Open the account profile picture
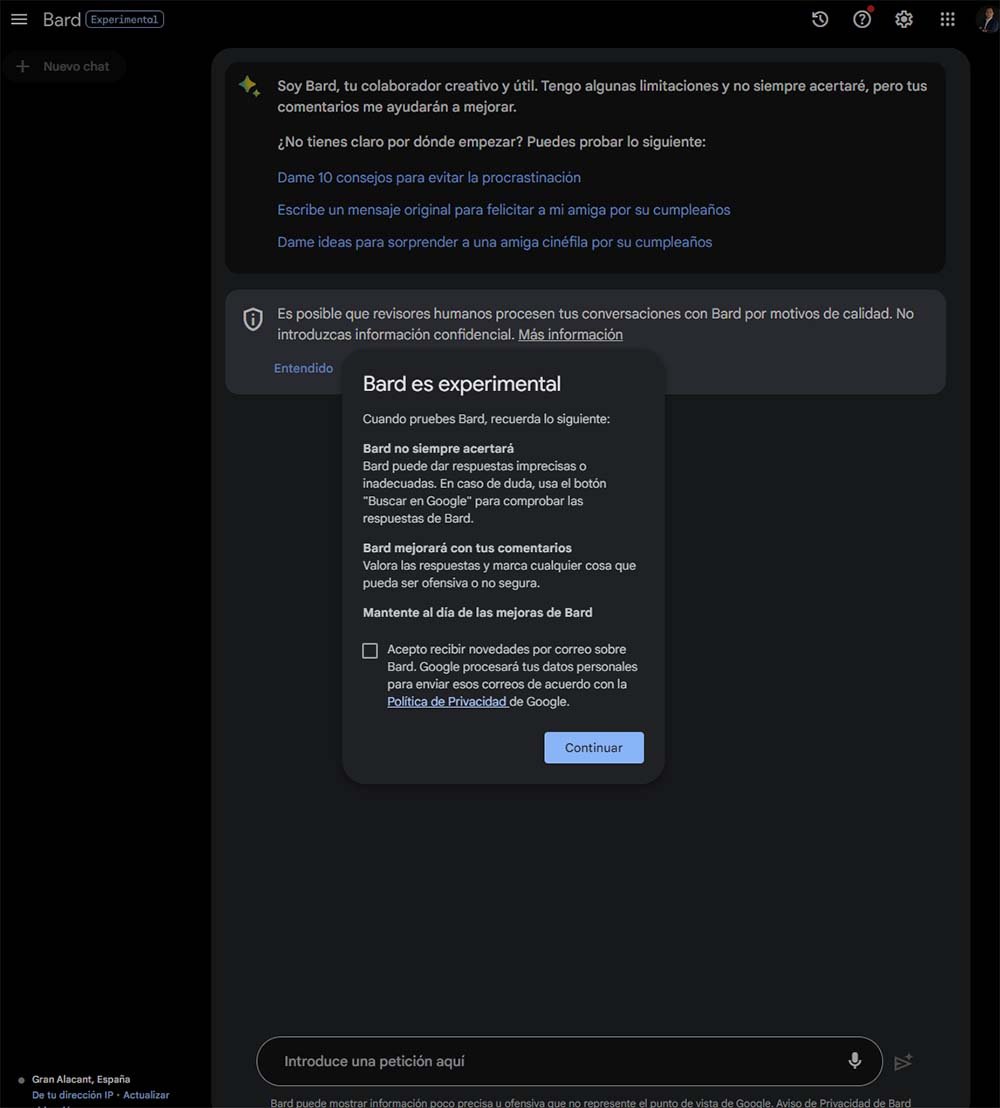 (987, 20)
